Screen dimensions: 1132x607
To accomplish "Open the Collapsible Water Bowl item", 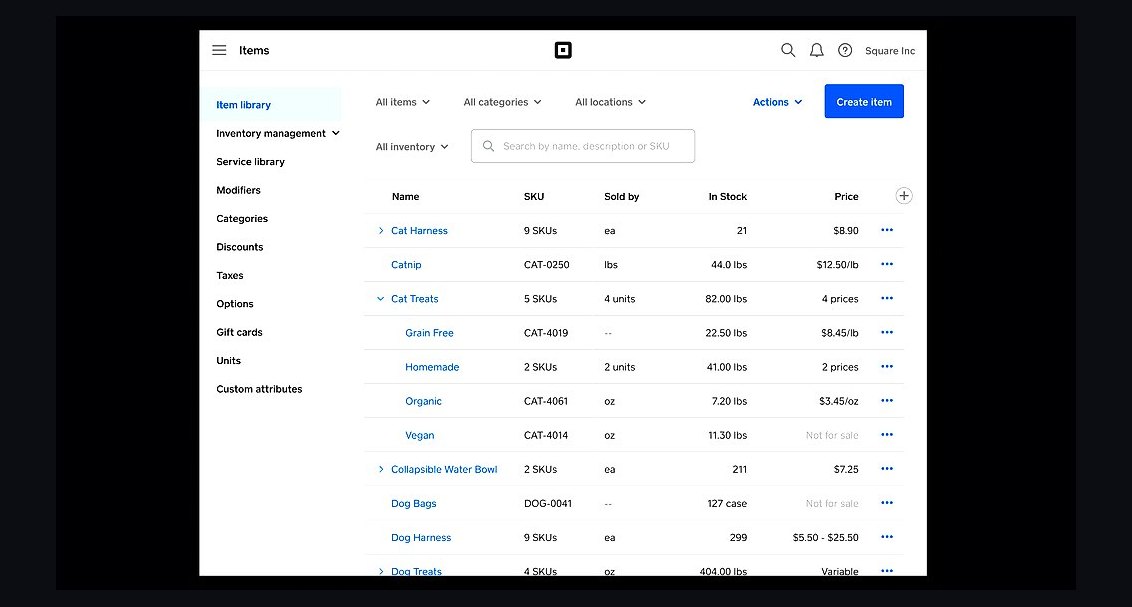I will tap(444, 469).
